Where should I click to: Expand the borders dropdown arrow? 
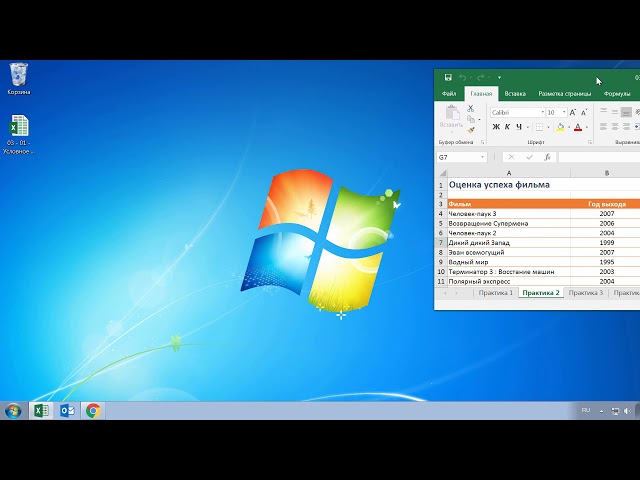tap(548, 127)
